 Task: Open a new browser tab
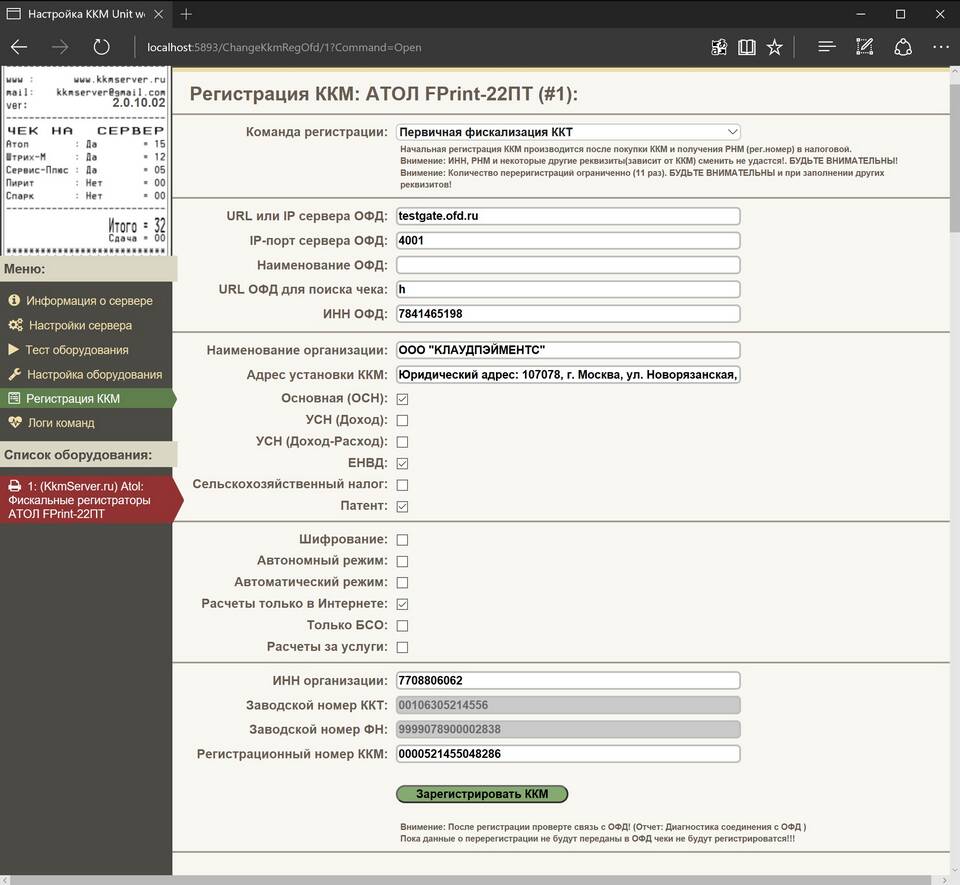[x=186, y=13]
